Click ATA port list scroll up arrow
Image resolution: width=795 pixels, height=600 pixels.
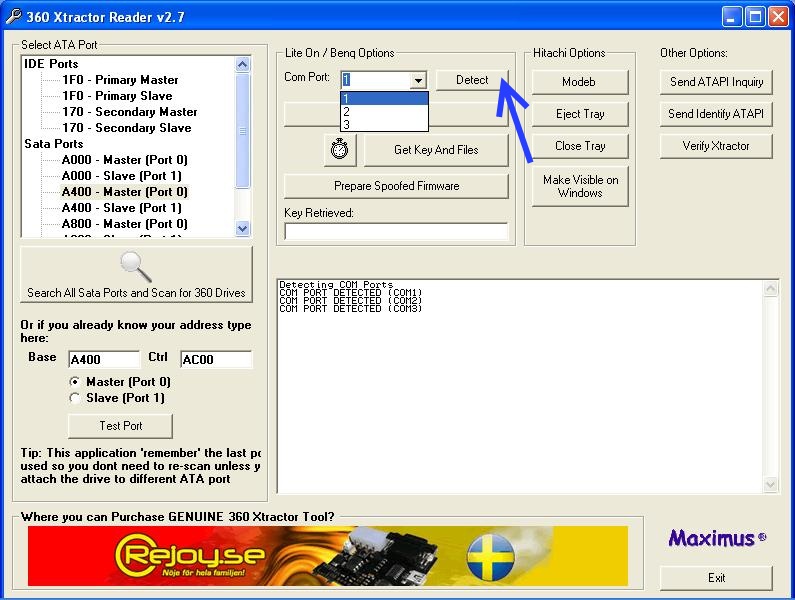pyautogui.click(x=242, y=64)
